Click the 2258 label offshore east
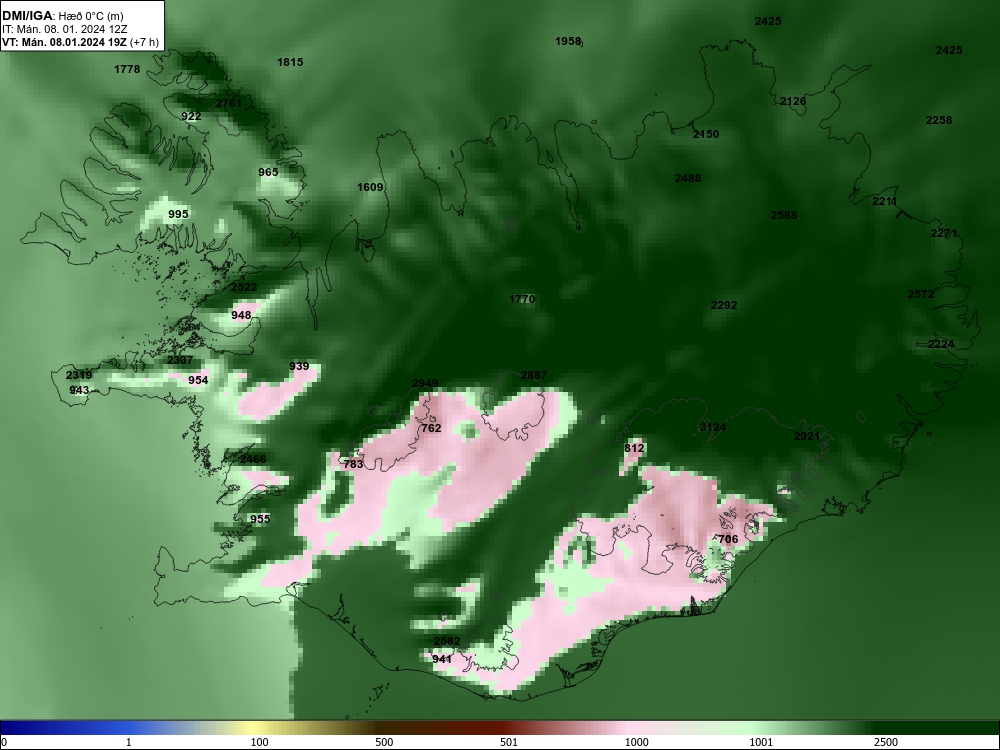 939,120
